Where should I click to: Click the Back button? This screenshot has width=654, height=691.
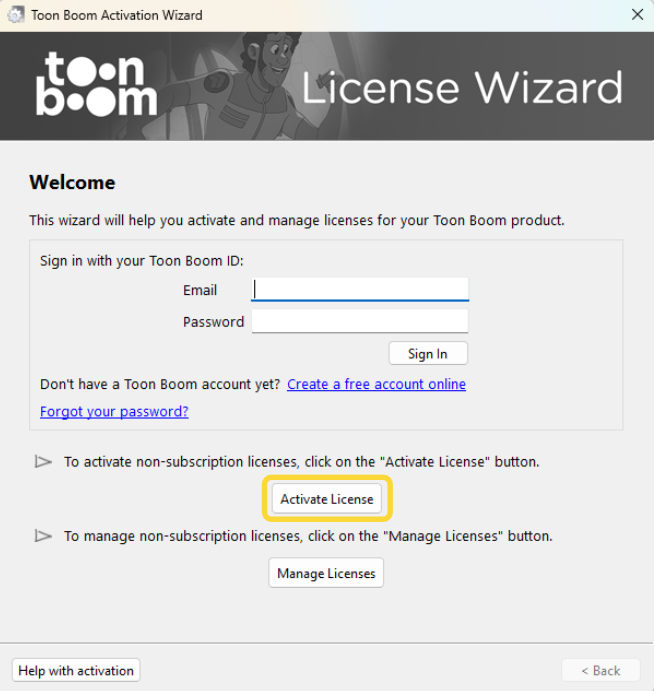point(600,670)
